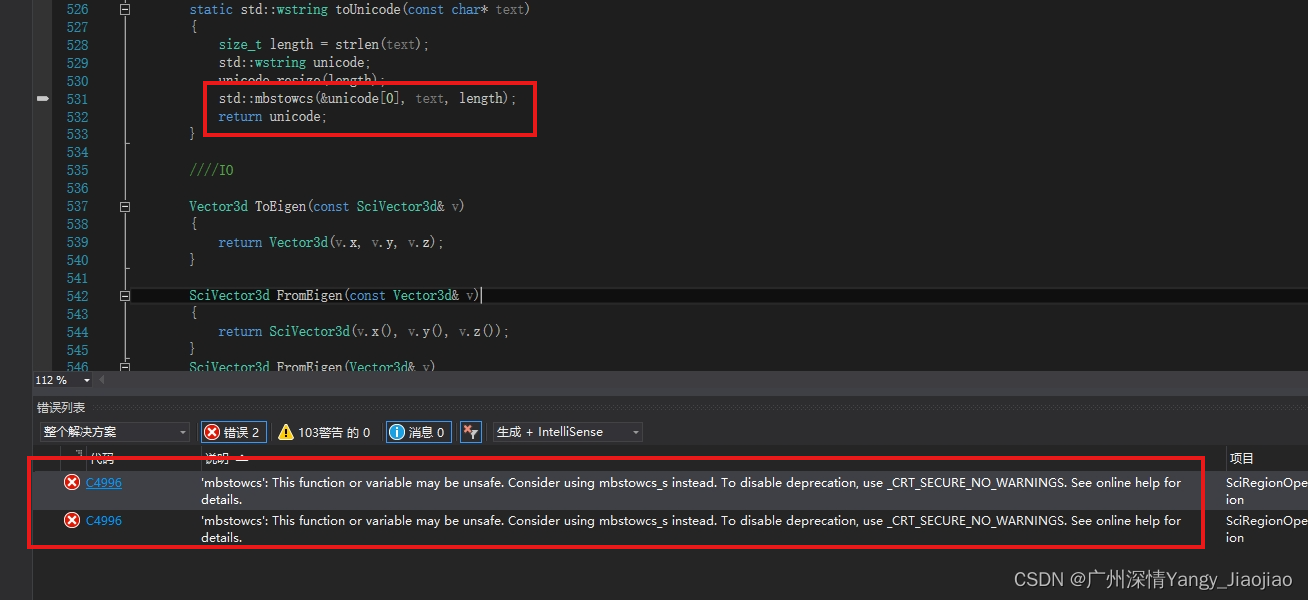The height and width of the screenshot is (600, 1308).
Task: Open the 生成 + IntelliSense source dropdown
Action: (567, 432)
